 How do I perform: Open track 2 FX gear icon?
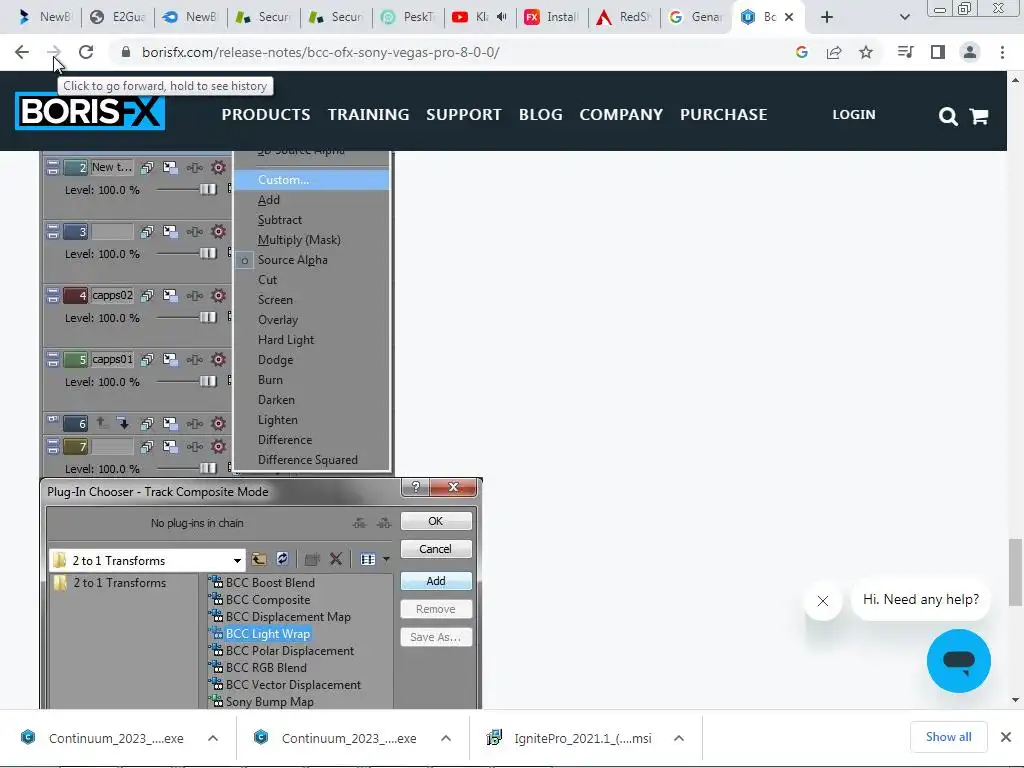[219, 167]
